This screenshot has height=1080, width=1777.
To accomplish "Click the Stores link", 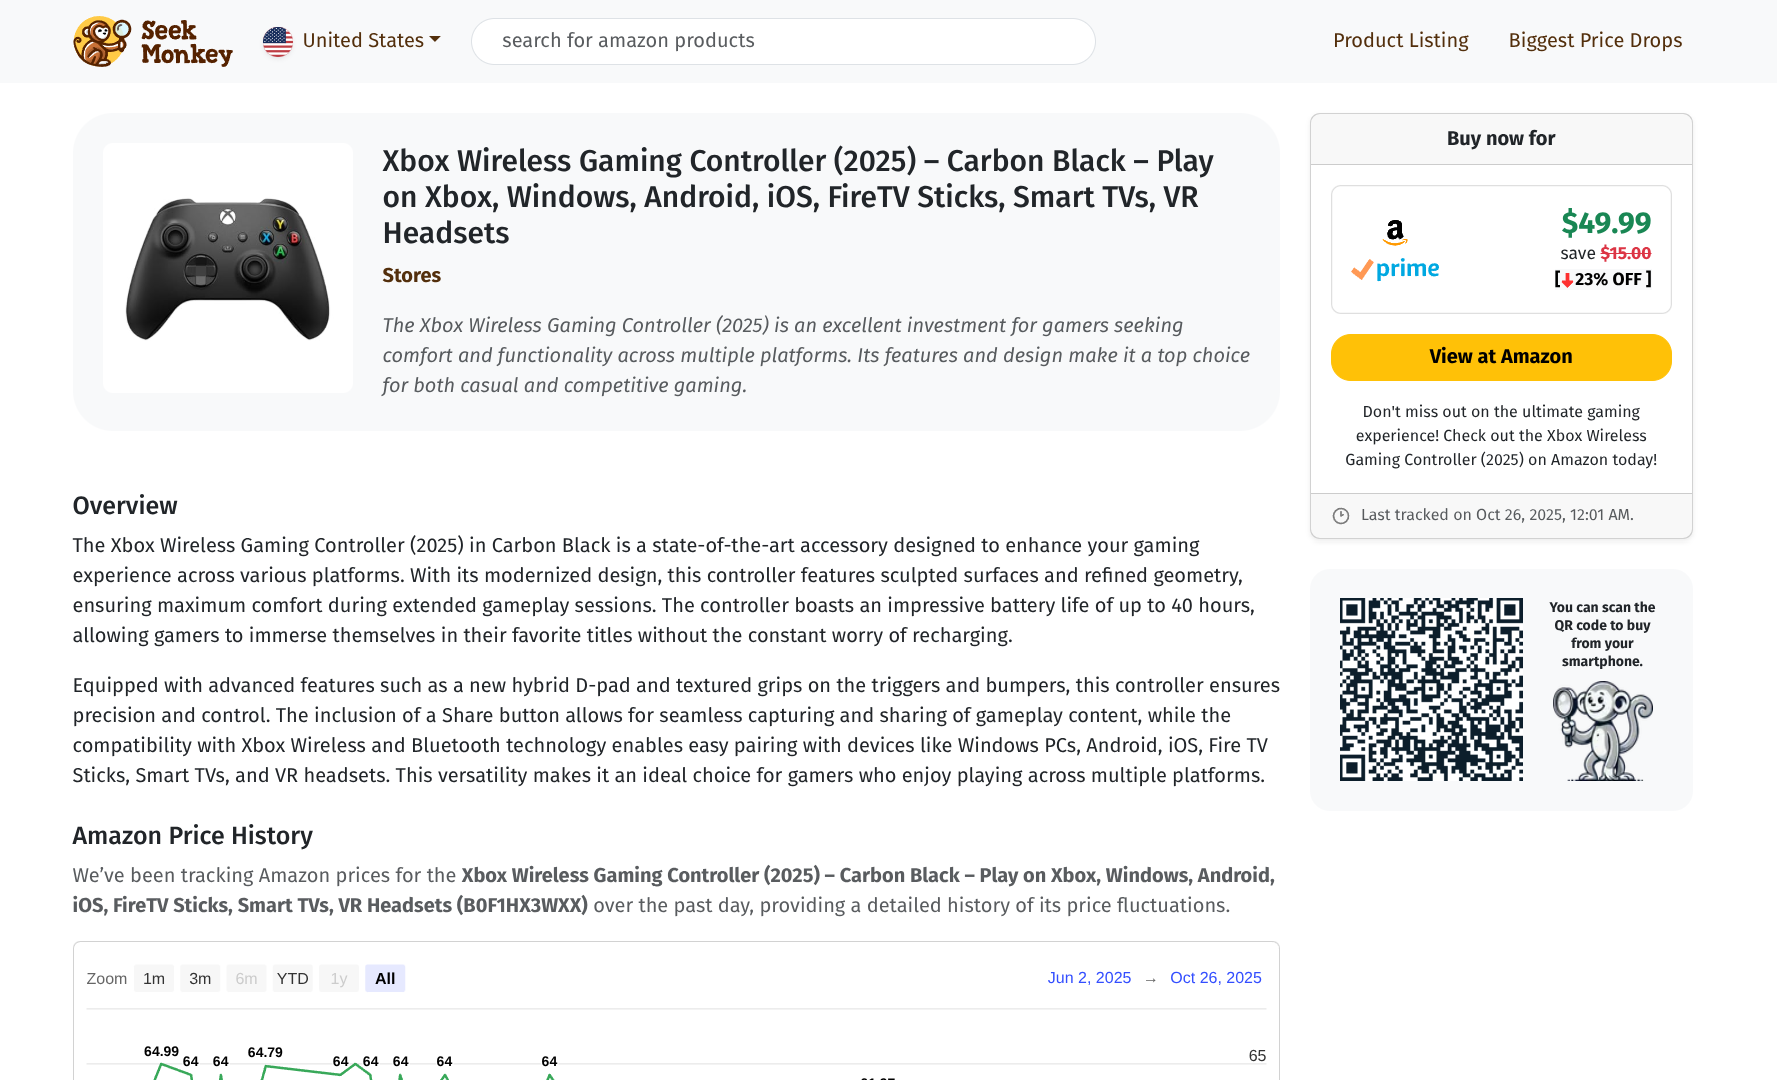I will coord(411,275).
